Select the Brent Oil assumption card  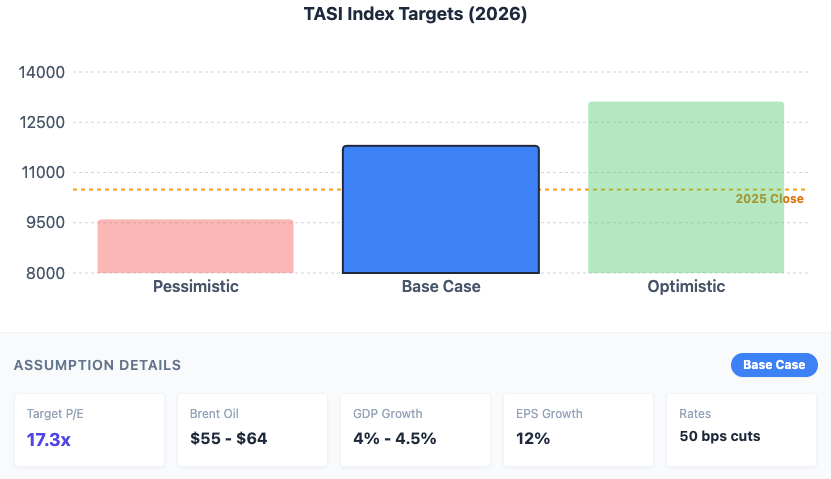pos(252,429)
